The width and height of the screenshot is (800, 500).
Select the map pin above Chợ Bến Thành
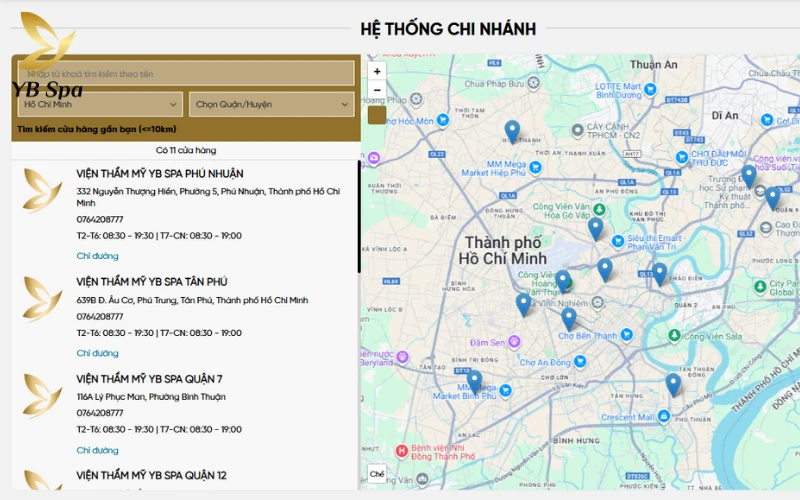click(x=568, y=319)
